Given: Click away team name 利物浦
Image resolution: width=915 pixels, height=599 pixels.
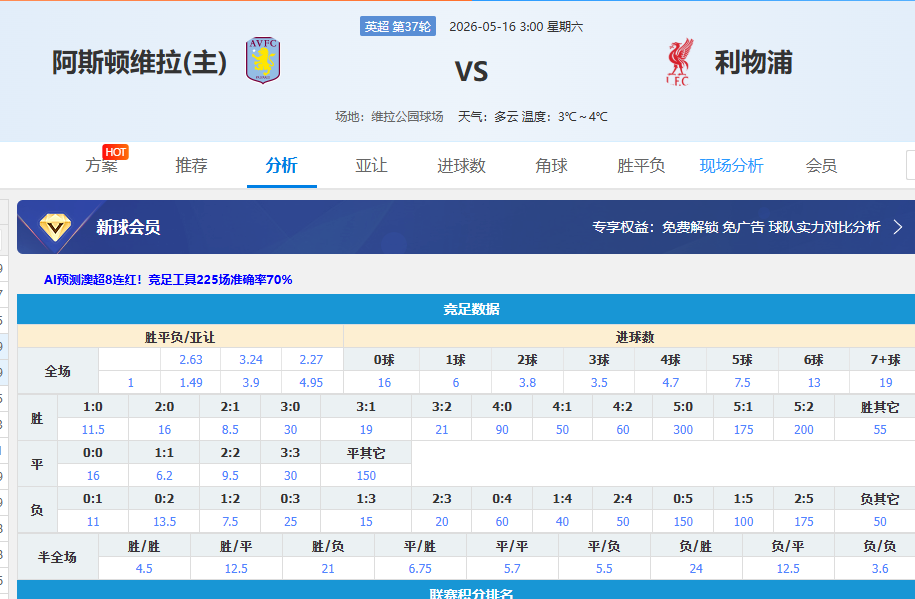Looking at the screenshot, I should [753, 62].
